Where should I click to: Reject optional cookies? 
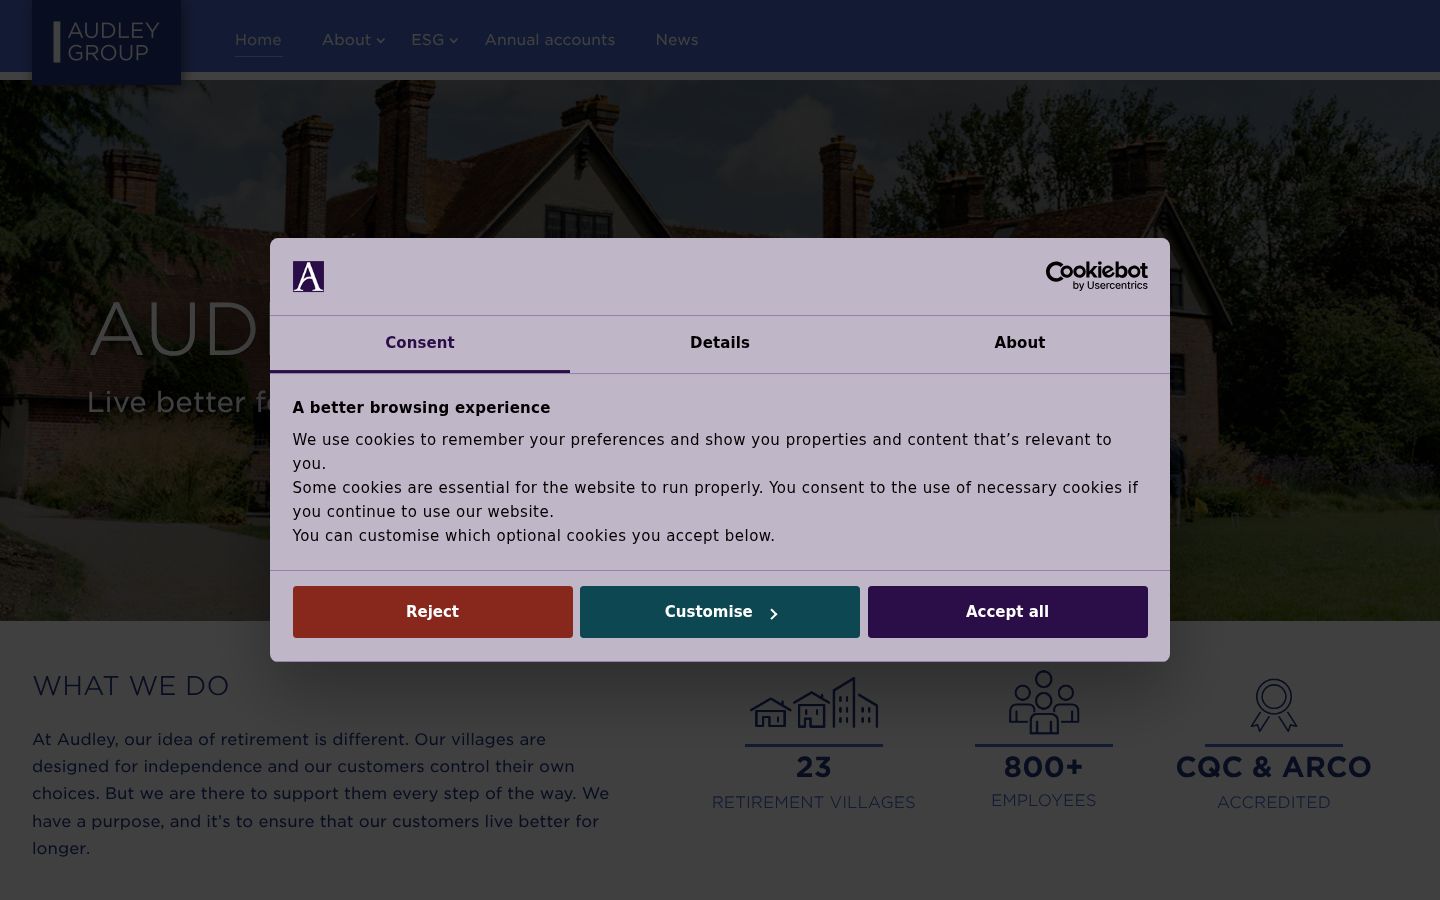(433, 612)
